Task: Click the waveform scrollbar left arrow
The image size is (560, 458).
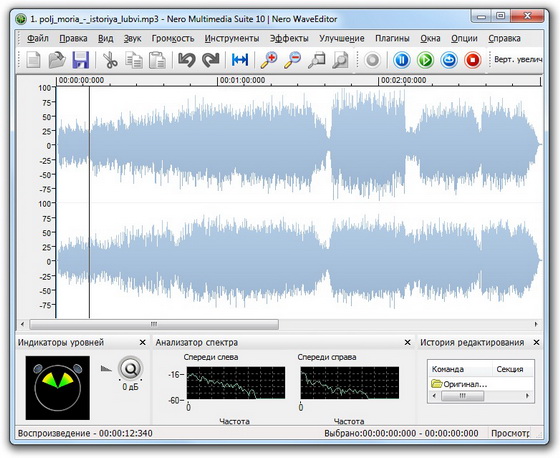Action: pyautogui.click(x=22, y=324)
